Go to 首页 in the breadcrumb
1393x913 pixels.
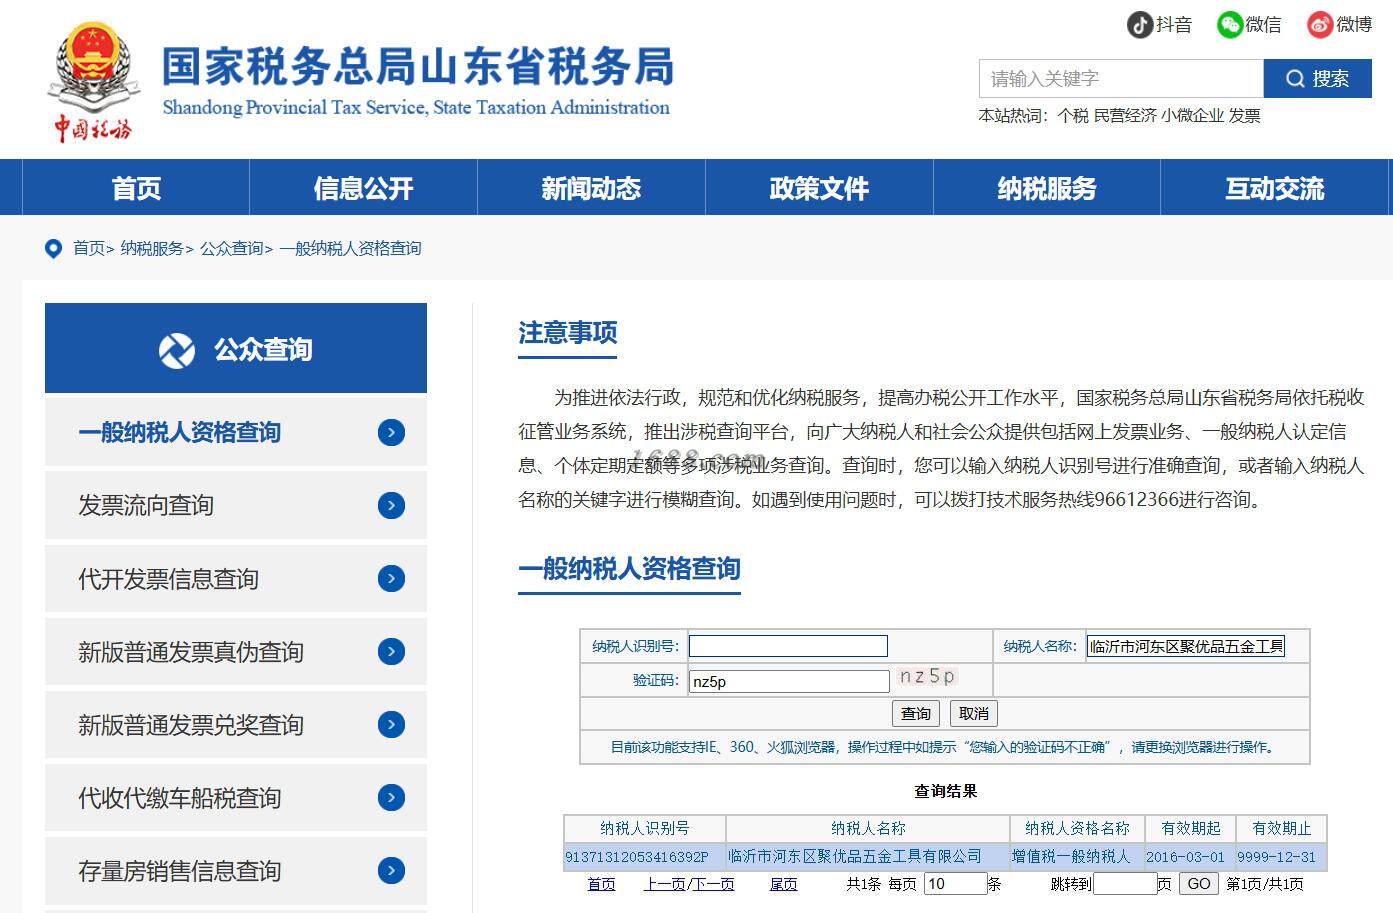pyautogui.click(x=89, y=248)
